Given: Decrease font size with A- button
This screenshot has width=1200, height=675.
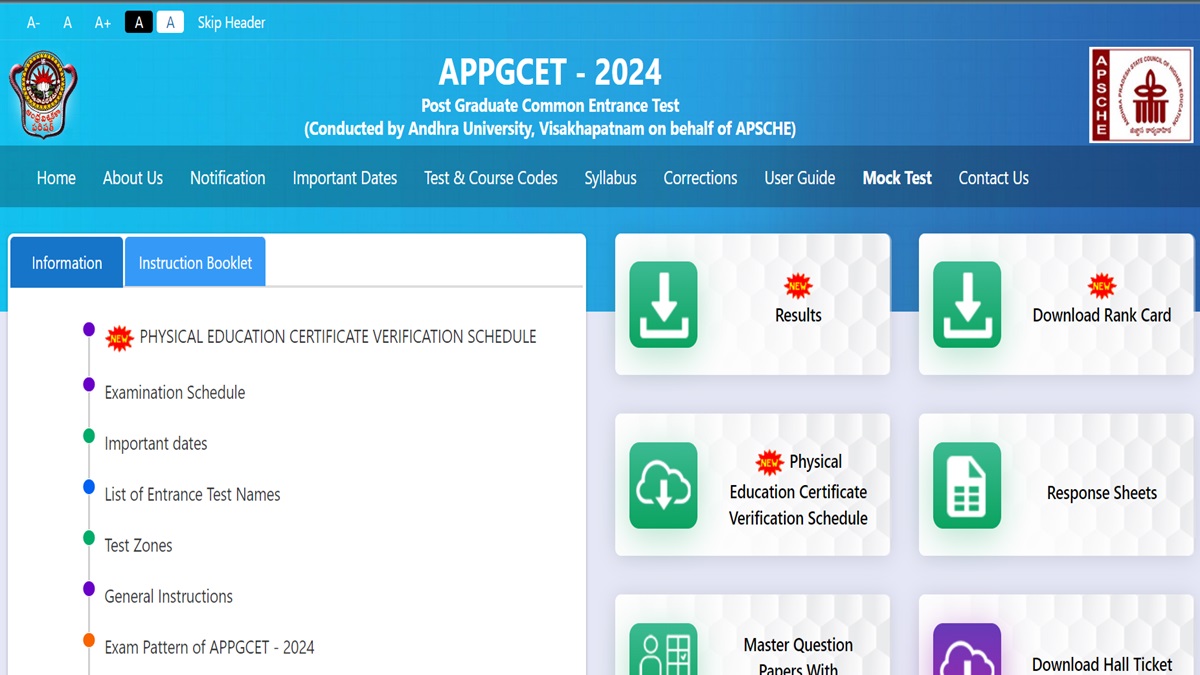Looking at the screenshot, I should pos(33,22).
